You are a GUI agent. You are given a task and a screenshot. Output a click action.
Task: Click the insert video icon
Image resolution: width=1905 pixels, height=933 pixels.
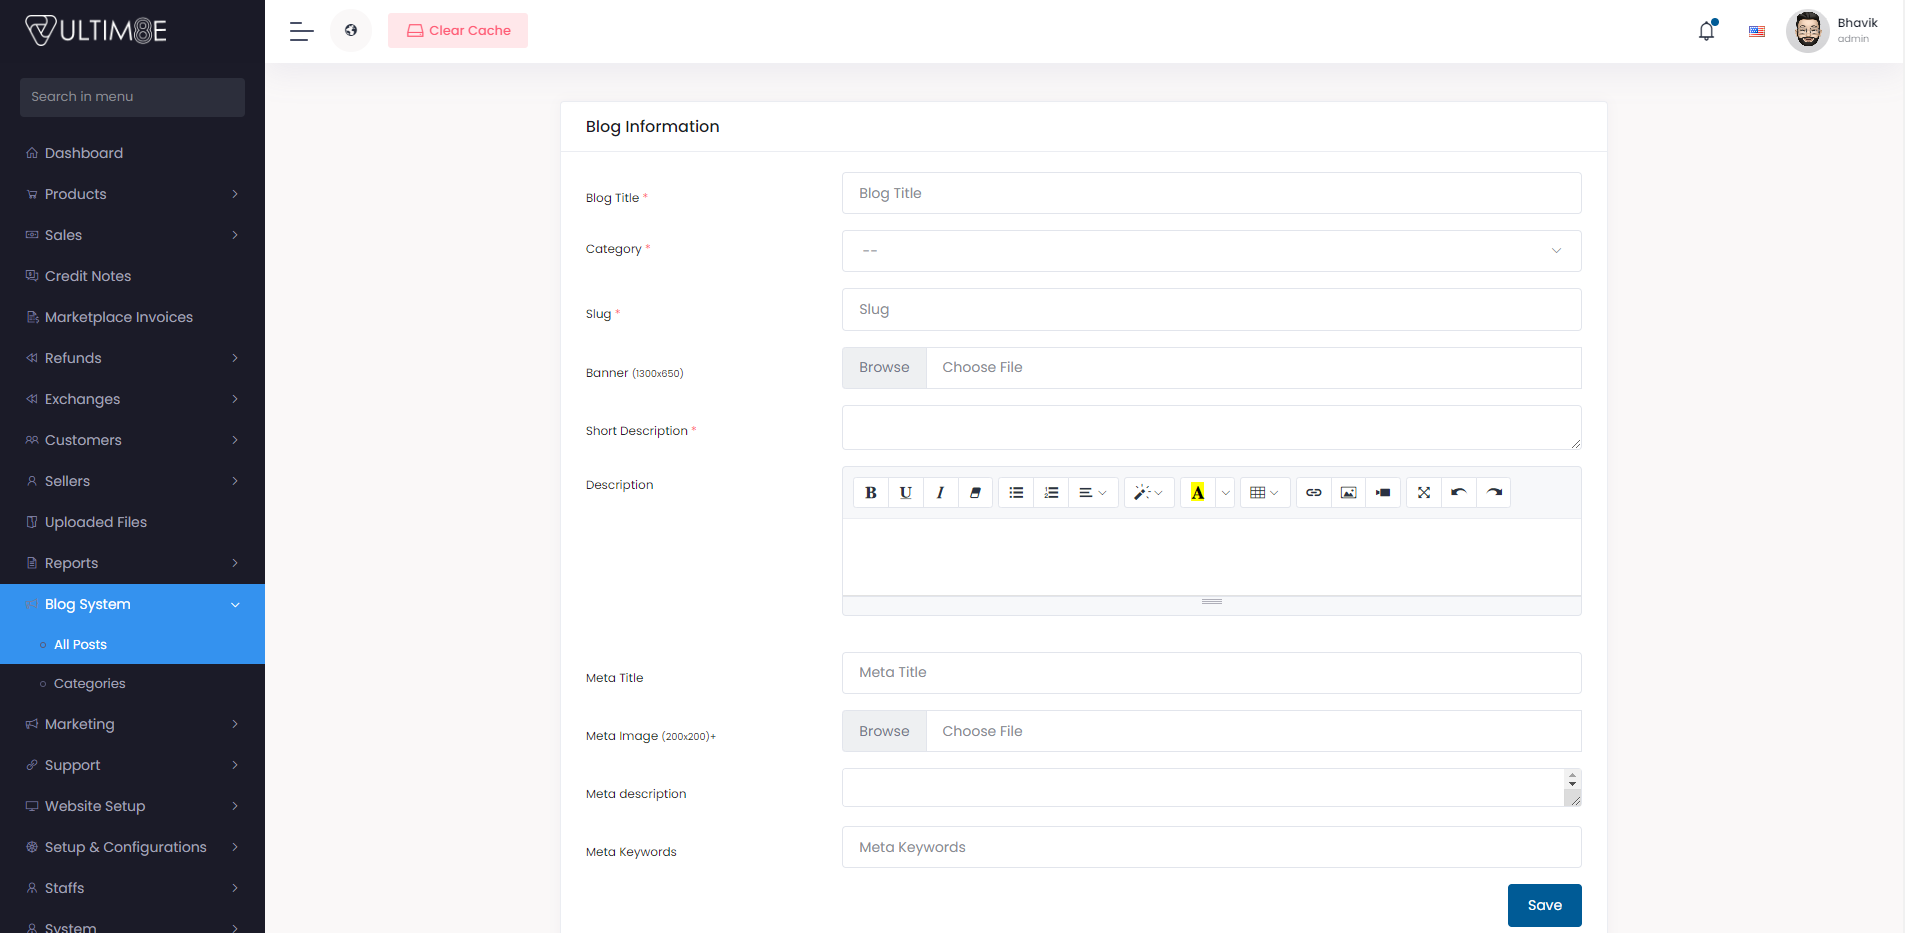pyautogui.click(x=1383, y=493)
